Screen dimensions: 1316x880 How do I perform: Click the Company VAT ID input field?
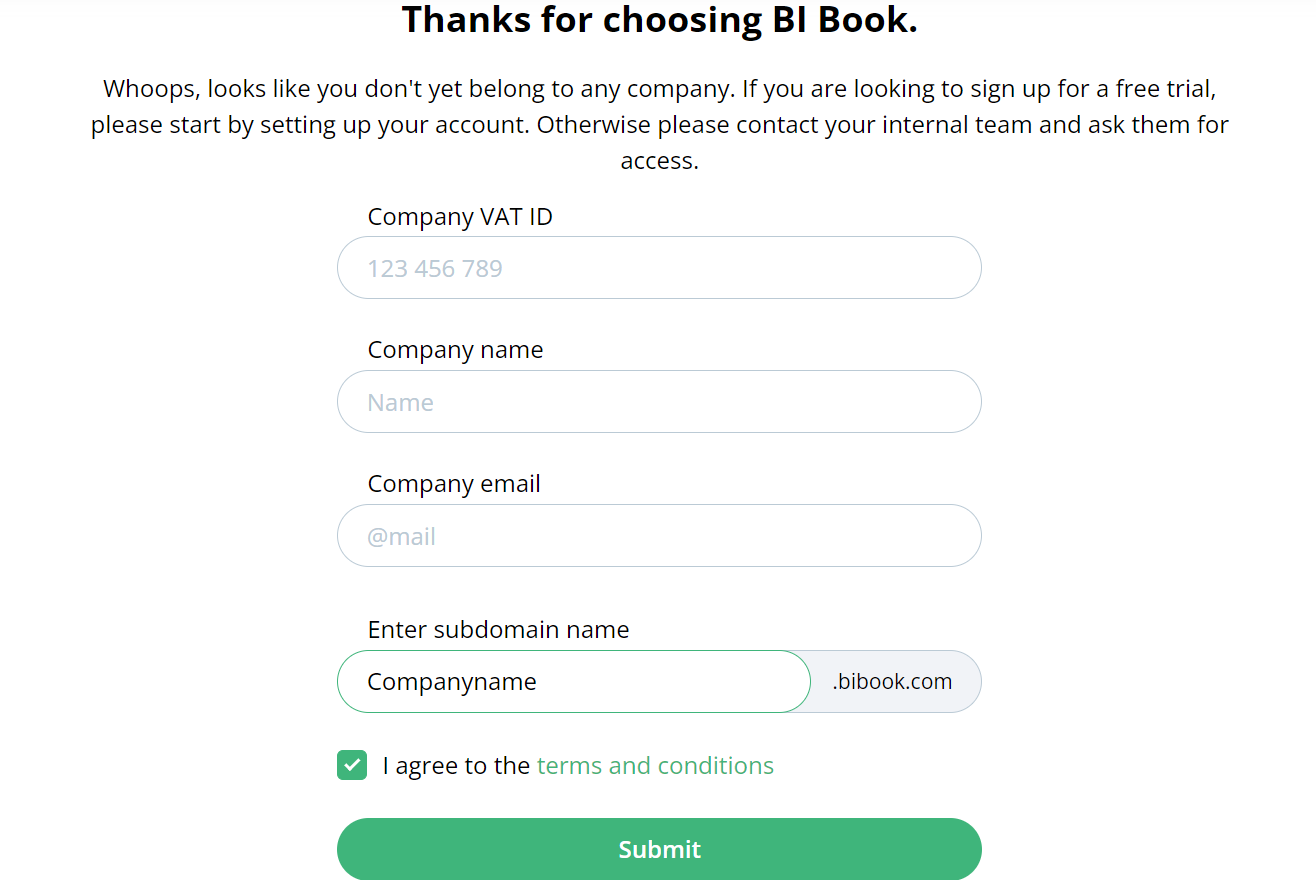click(658, 268)
